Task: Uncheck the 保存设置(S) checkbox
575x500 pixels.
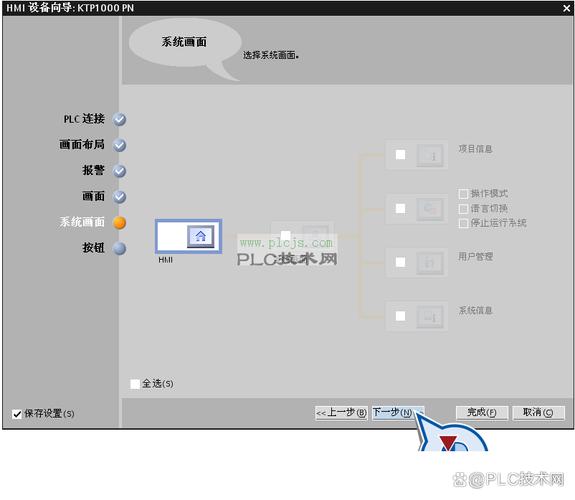Action: [17, 414]
